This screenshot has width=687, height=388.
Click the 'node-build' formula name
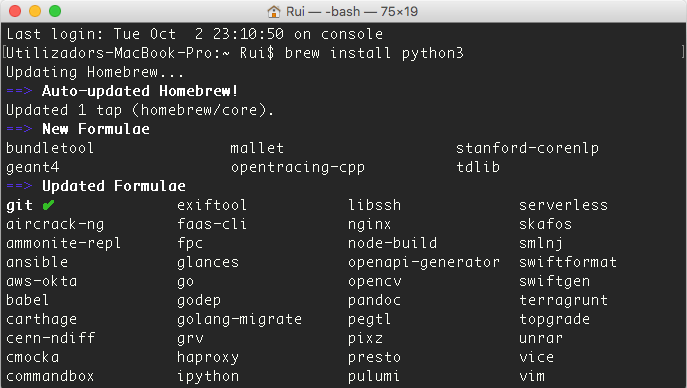(x=393, y=243)
